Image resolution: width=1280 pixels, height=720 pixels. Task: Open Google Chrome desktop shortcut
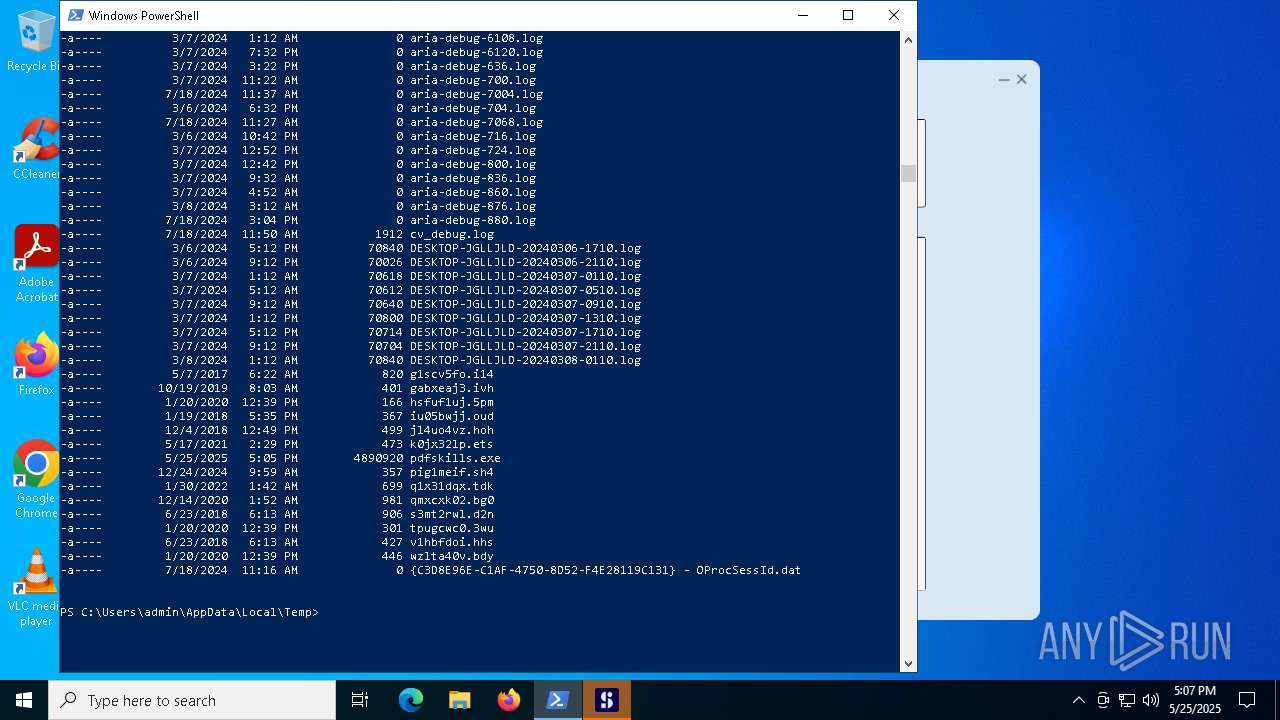coord(36,480)
